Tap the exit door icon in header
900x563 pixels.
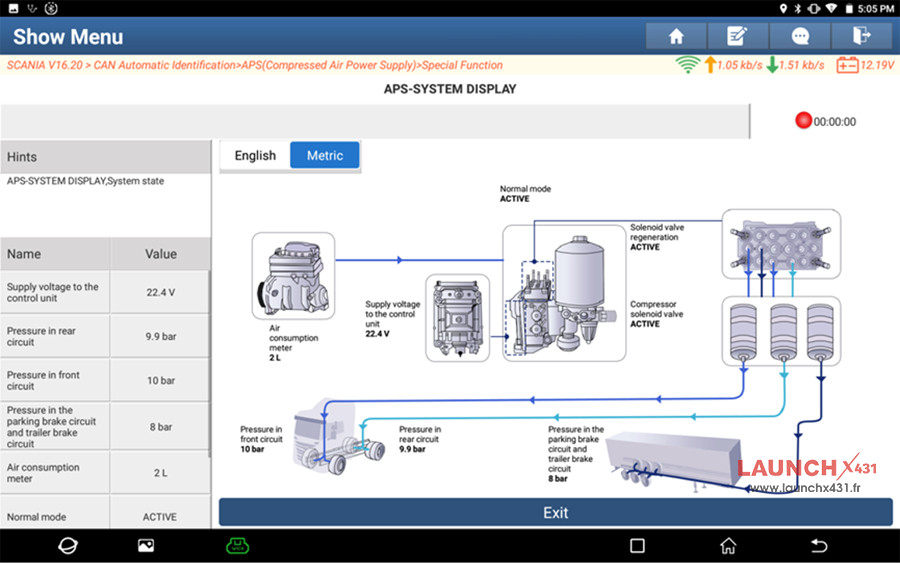pyautogui.click(x=861, y=36)
